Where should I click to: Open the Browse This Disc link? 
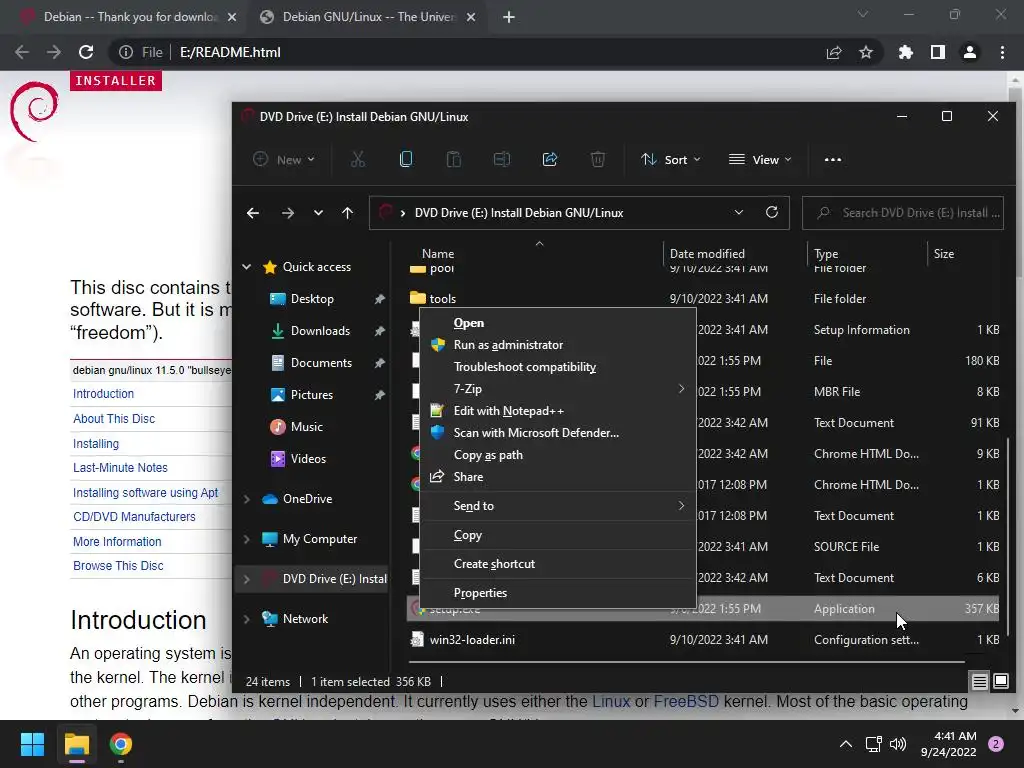pos(118,566)
